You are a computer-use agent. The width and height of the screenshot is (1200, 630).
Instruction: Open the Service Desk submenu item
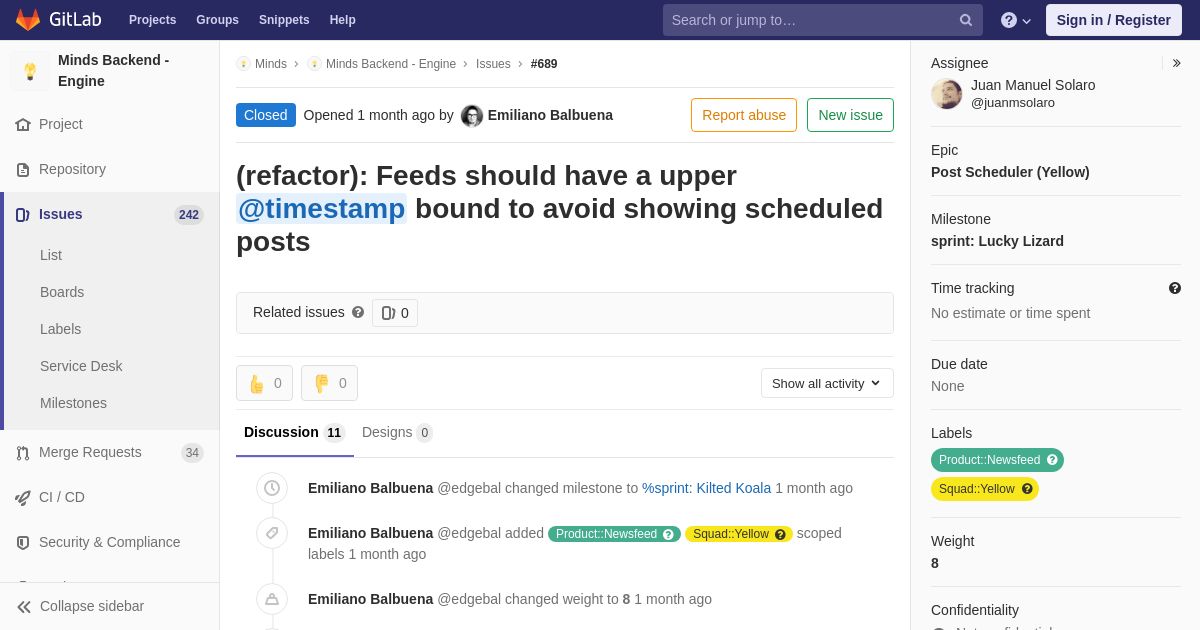pos(81,366)
